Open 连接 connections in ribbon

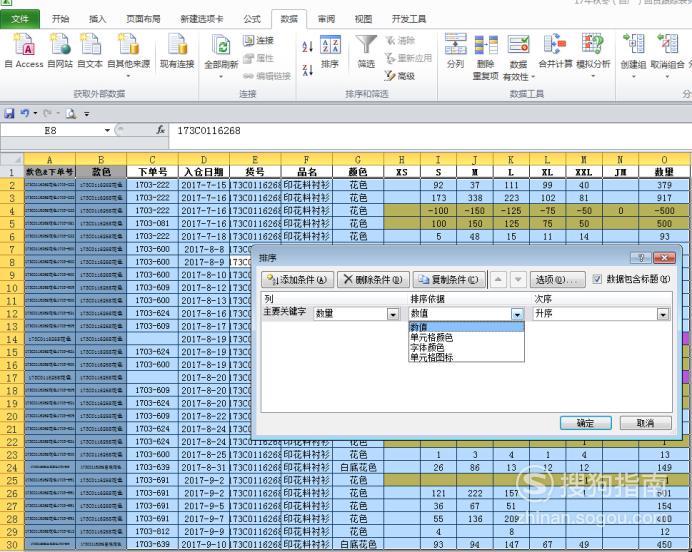click(259, 41)
